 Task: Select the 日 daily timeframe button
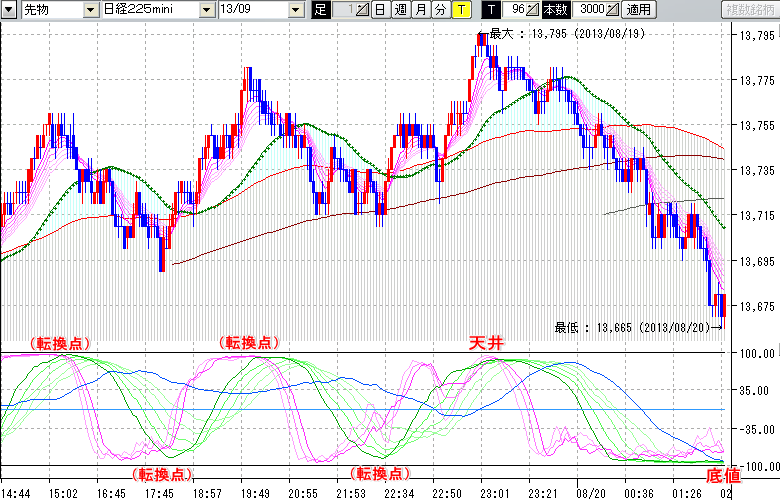click(x=379, y=10)
